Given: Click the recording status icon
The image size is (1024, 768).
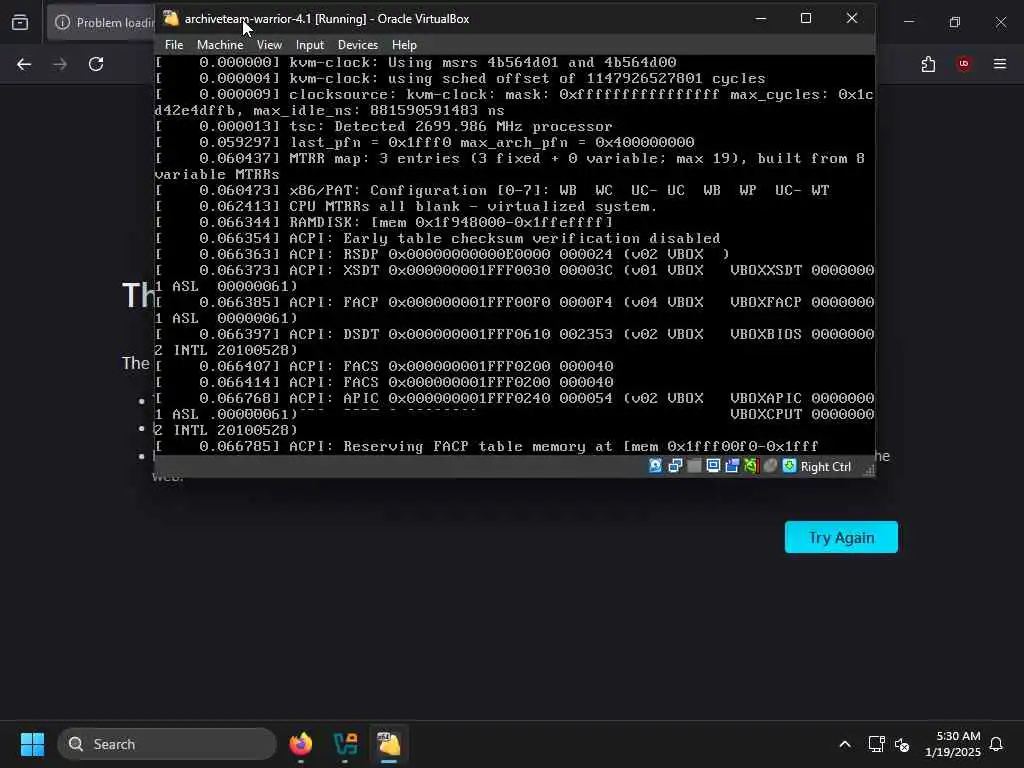Looking at the screenshot, I should tap(732, 466).
